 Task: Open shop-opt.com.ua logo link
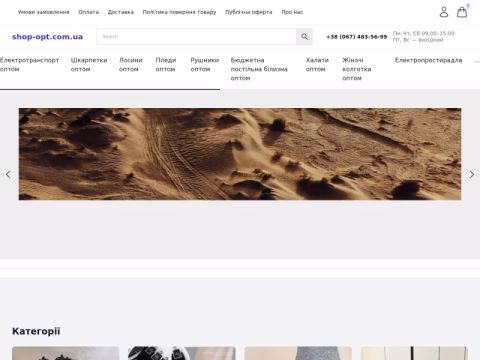tap(47, 37)
